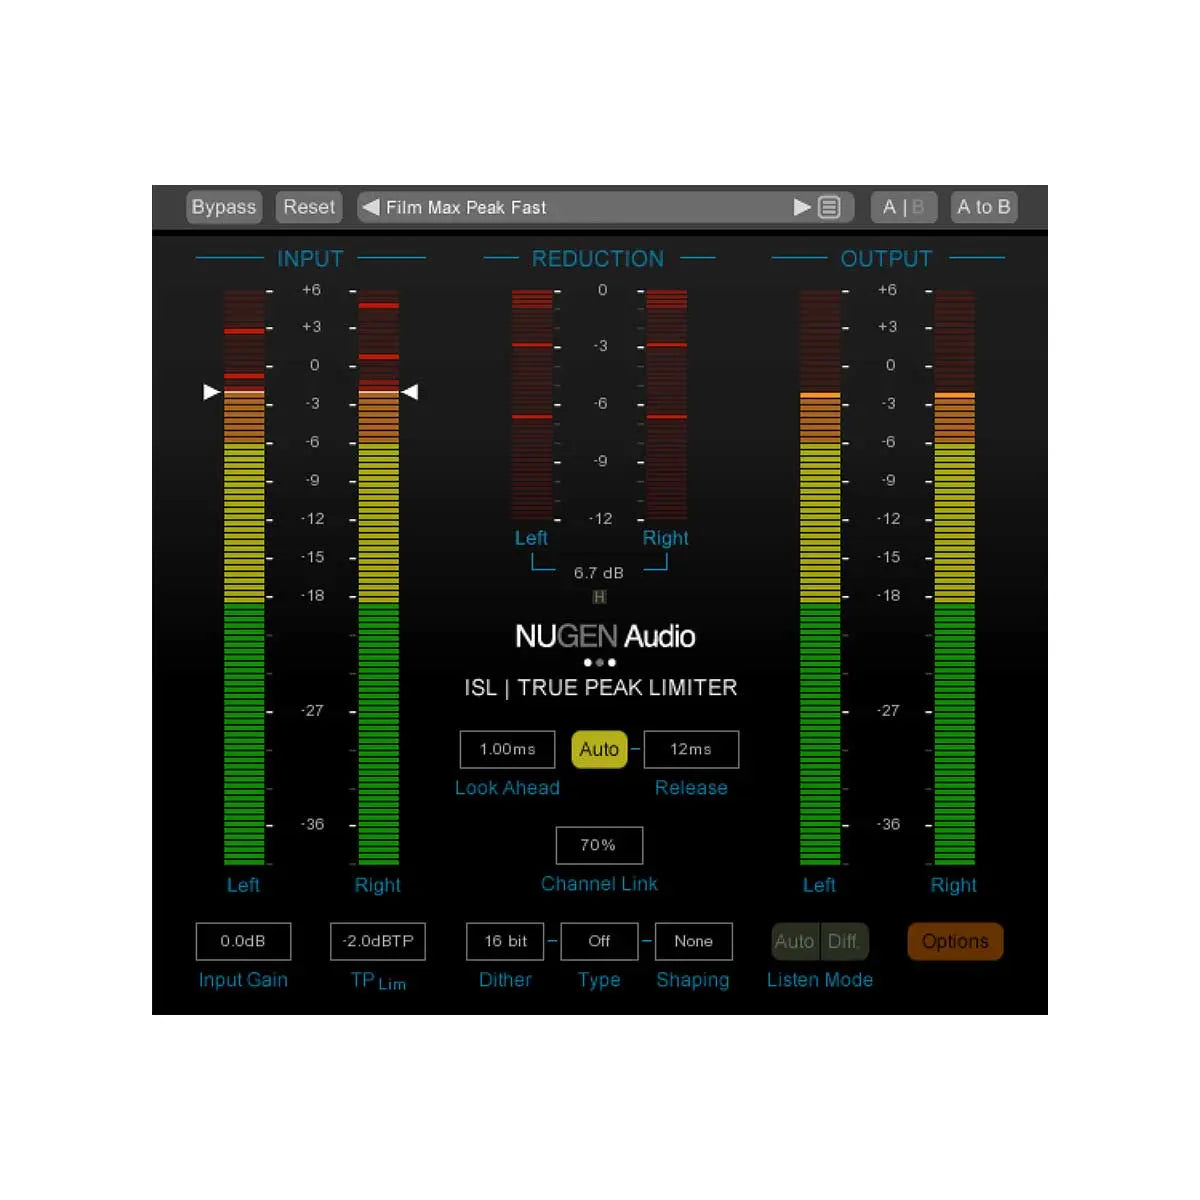Click the A to B copy button
The height and width of the screenshot is (1200, 1200).
[x=983, y=207]
